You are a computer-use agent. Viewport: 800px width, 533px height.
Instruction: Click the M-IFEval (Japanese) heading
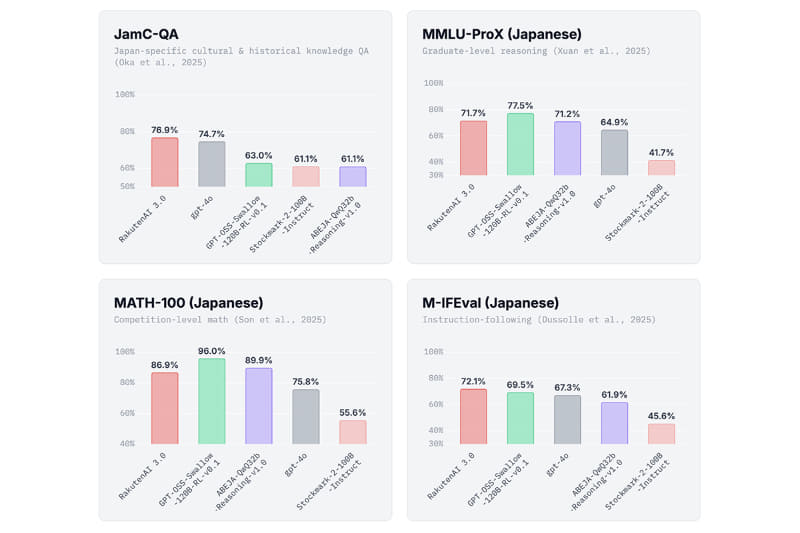[490, 303]
